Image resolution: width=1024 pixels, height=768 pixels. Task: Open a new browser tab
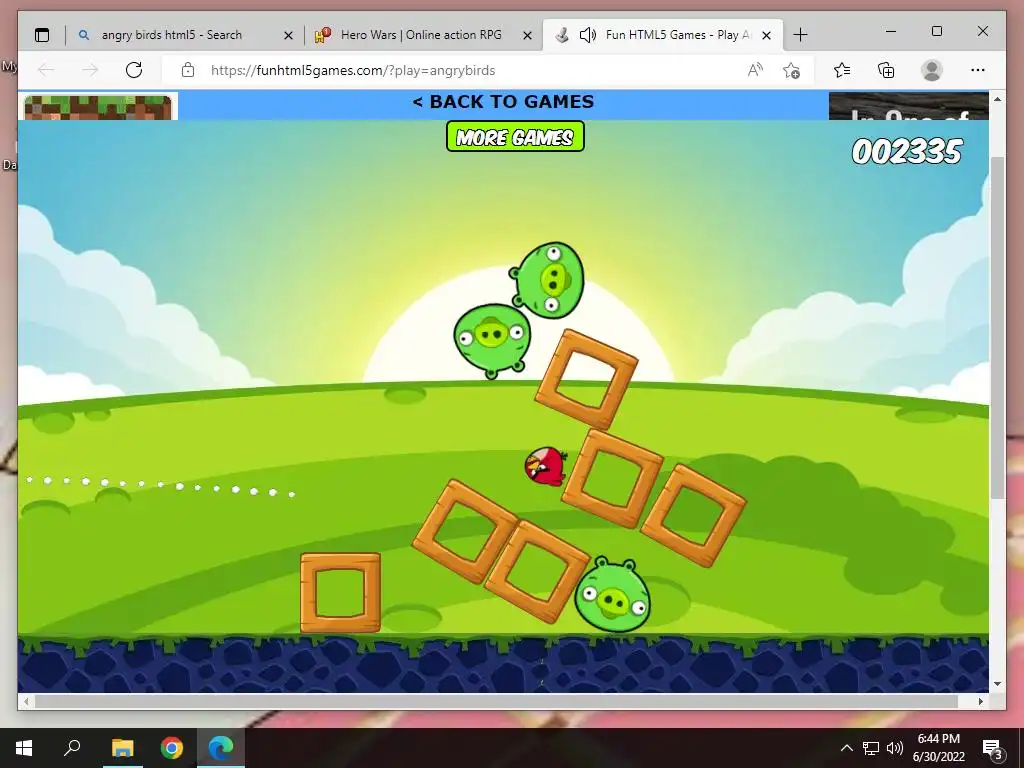tap(800, 35)
